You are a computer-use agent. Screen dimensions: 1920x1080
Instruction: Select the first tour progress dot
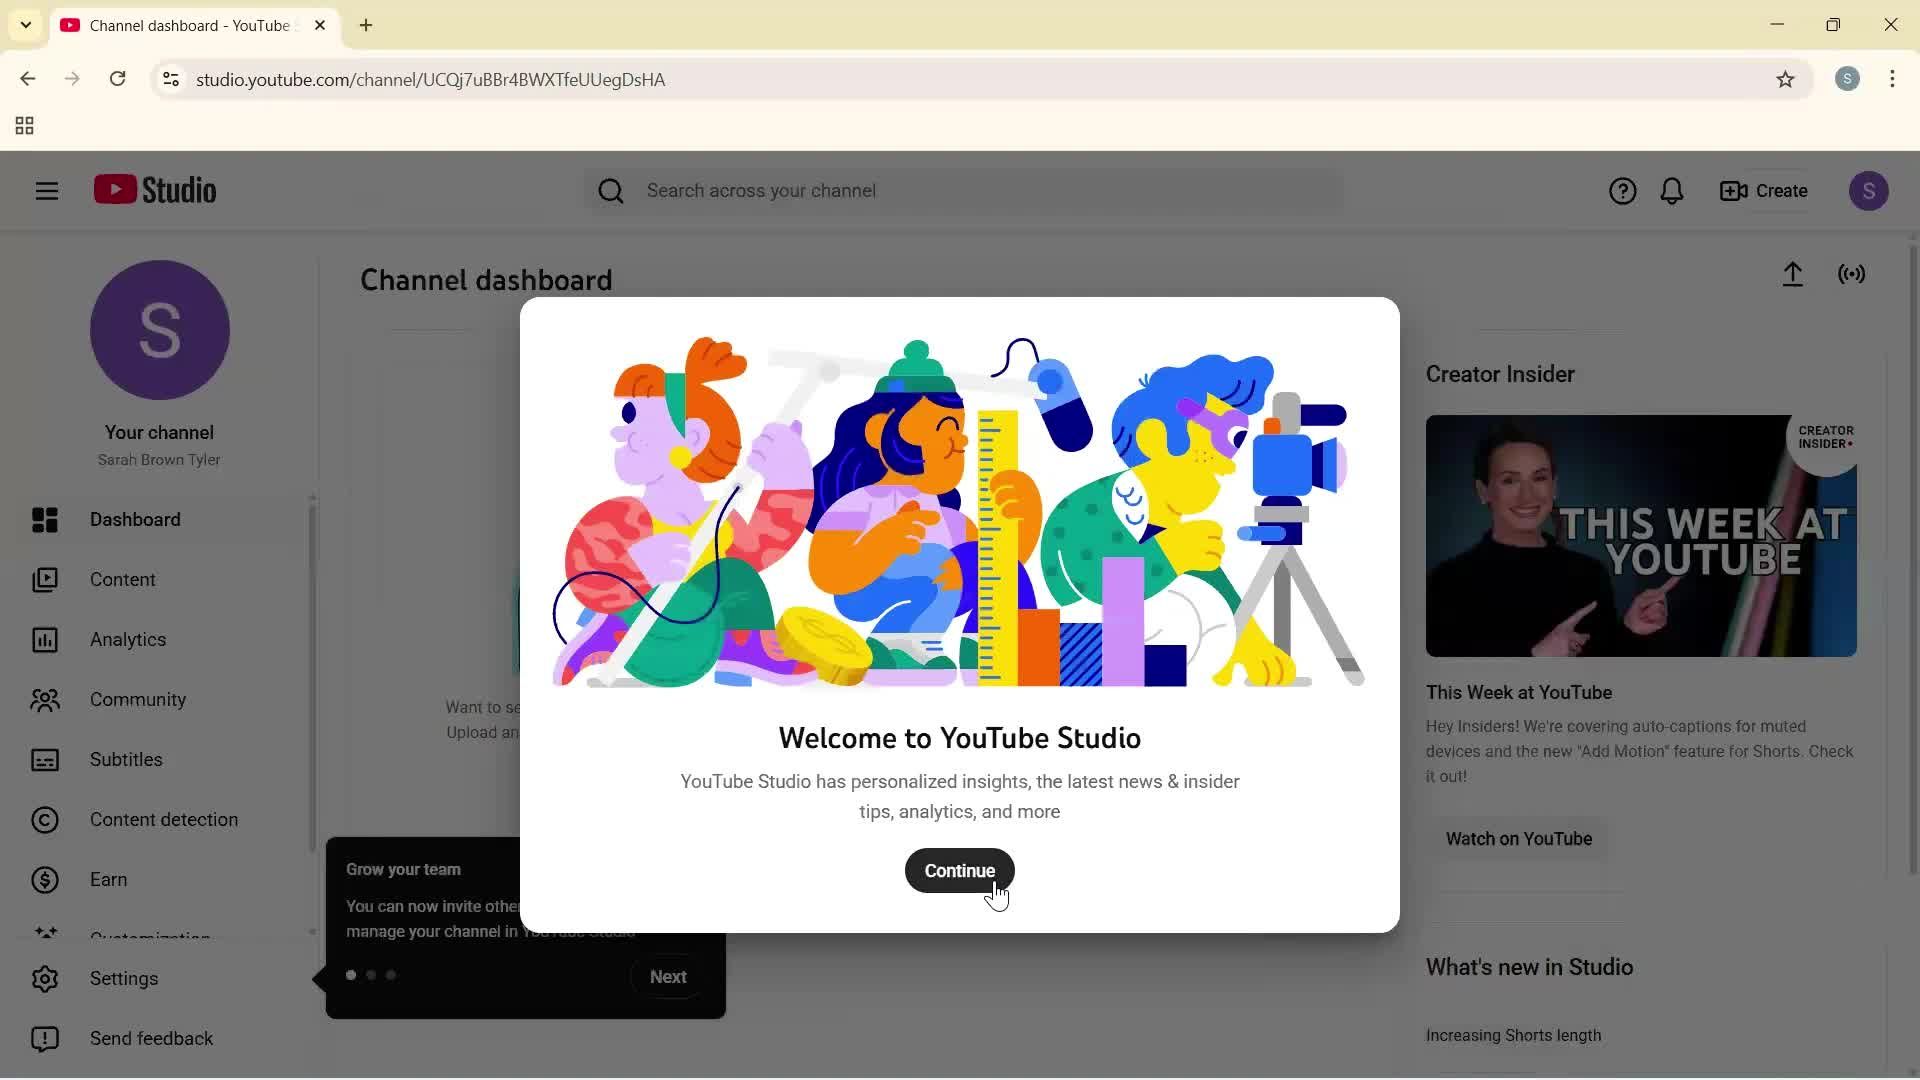click(351, 975)
